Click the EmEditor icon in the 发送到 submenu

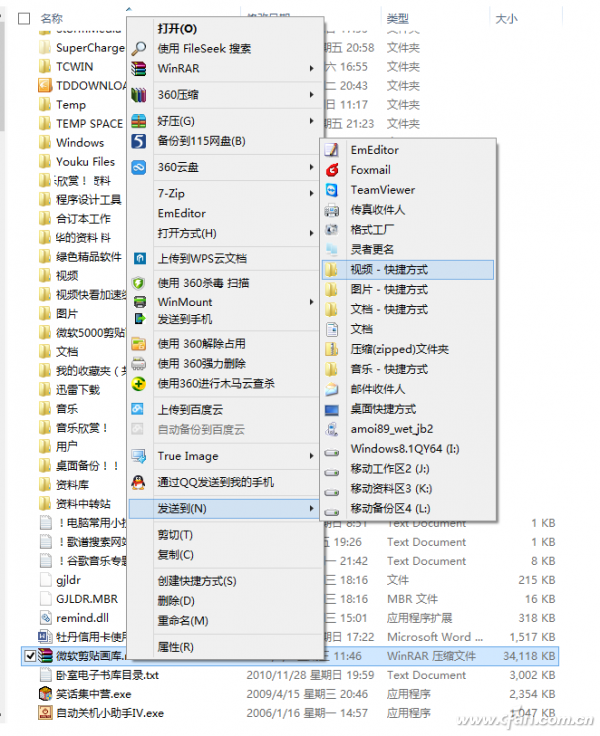click(x=332, y=150)
